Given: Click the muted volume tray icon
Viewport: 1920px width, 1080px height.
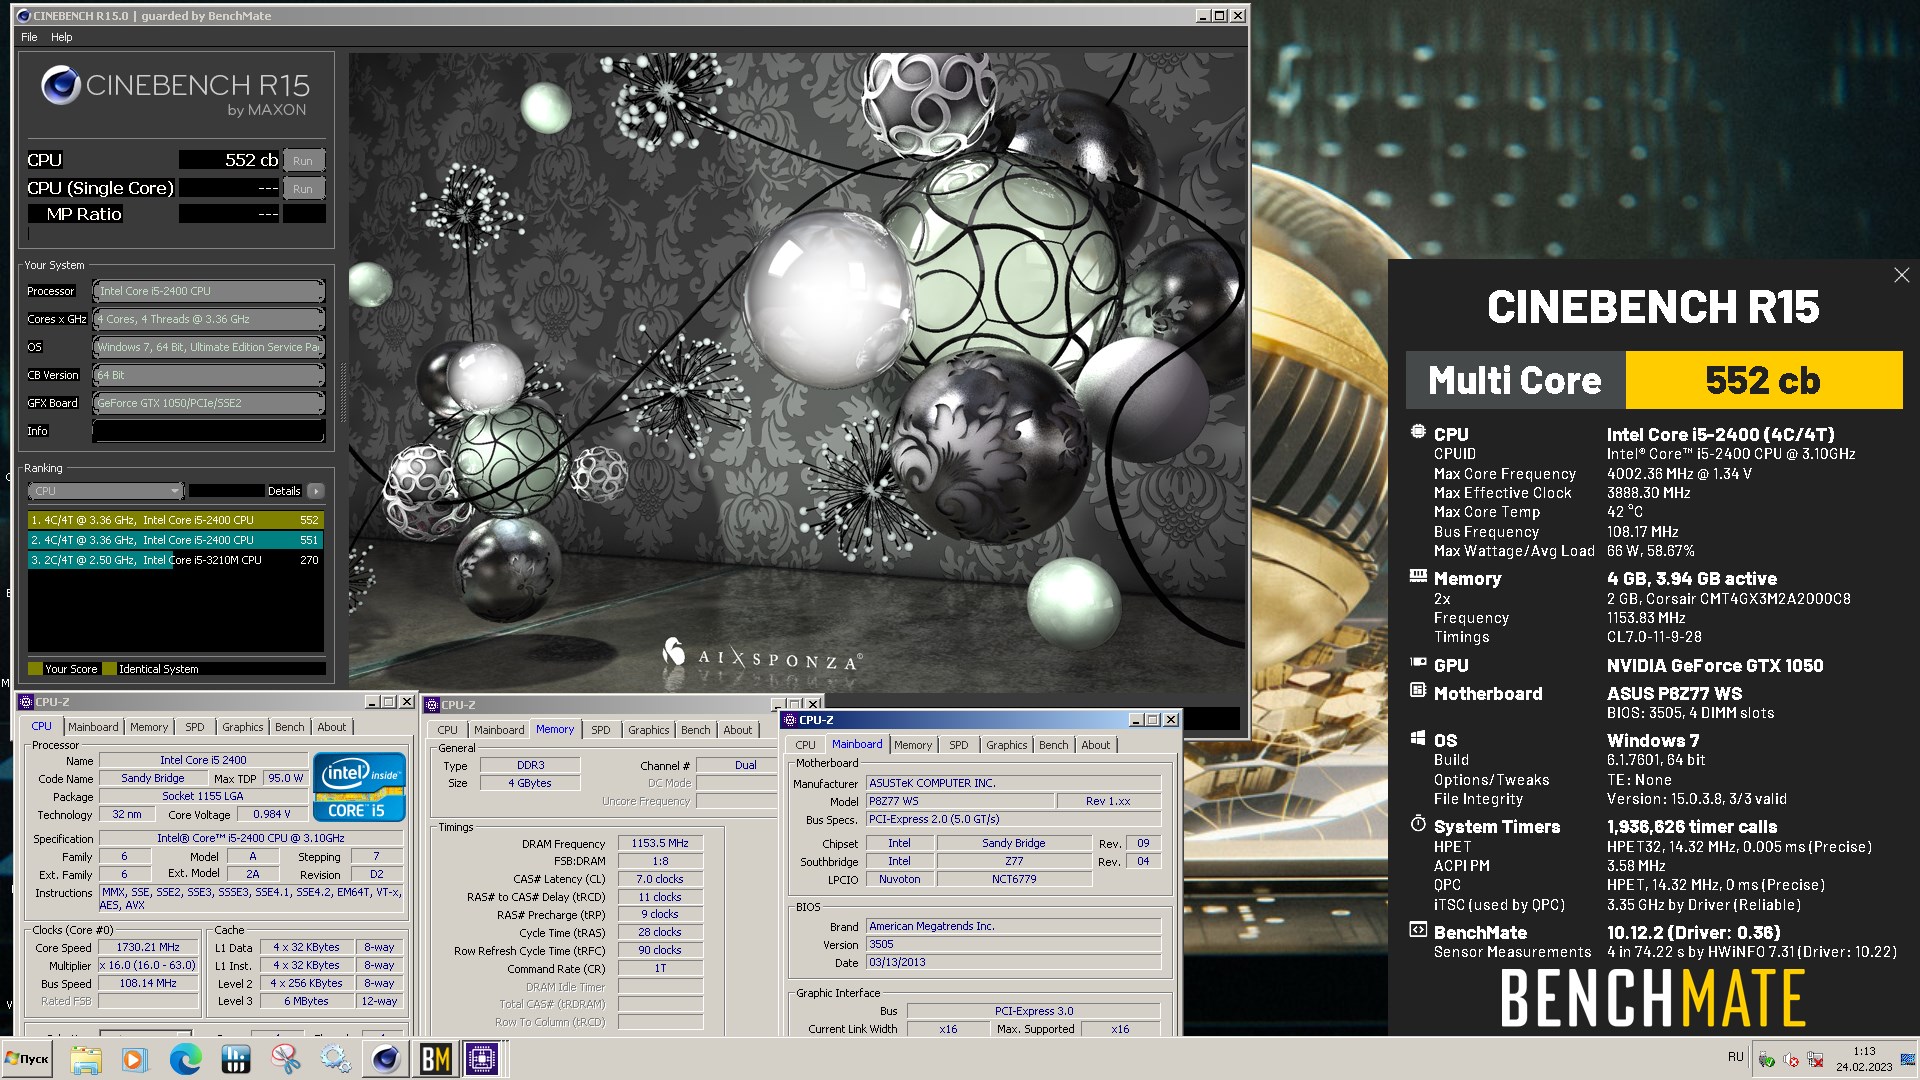Looking at the screenshot, I should 1791,1060.
